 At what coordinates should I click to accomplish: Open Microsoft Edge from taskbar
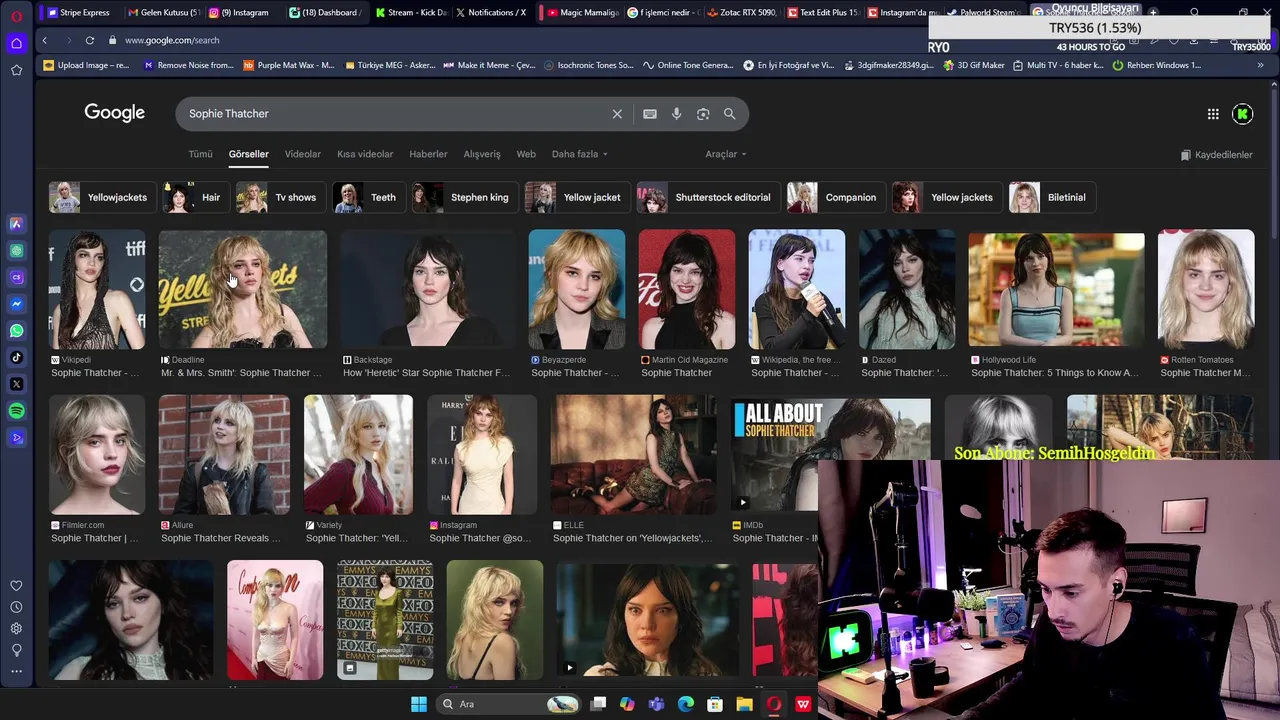click(x=686, y=704)
